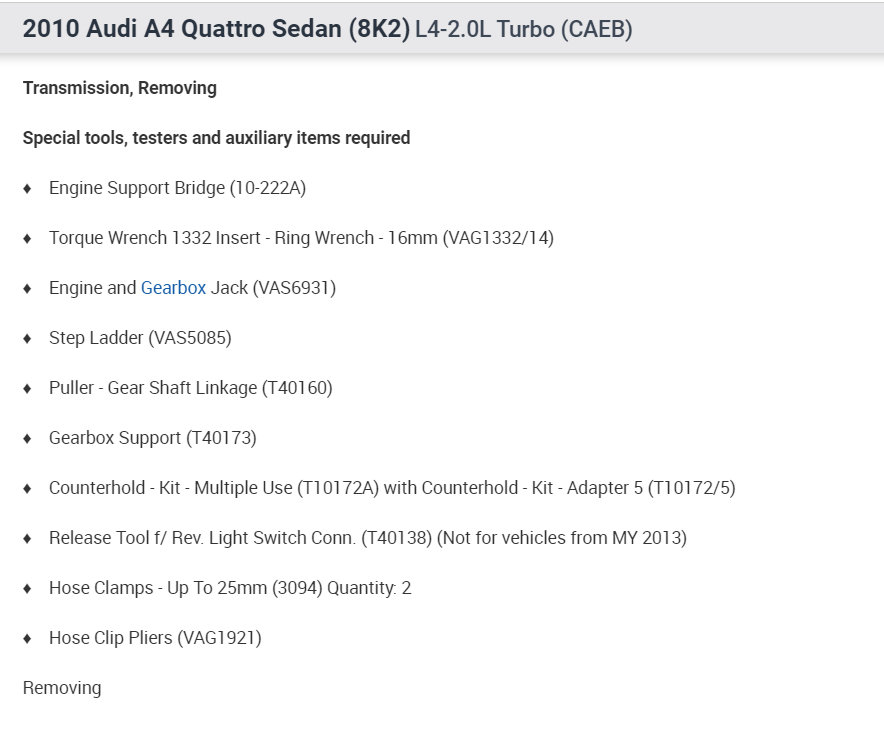Click the Torque Wrench 1332 Insert line

point(301,238)
